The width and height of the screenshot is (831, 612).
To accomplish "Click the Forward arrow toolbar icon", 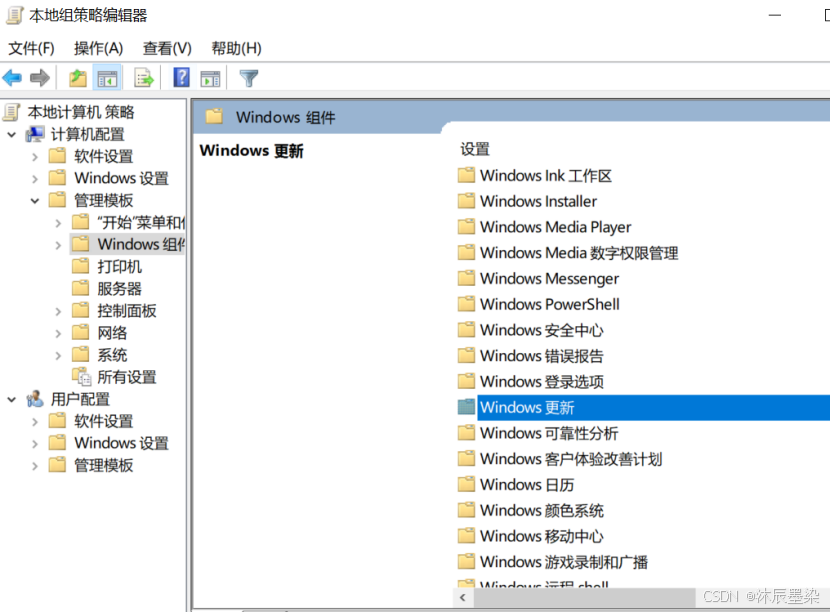I will (40, 78).
